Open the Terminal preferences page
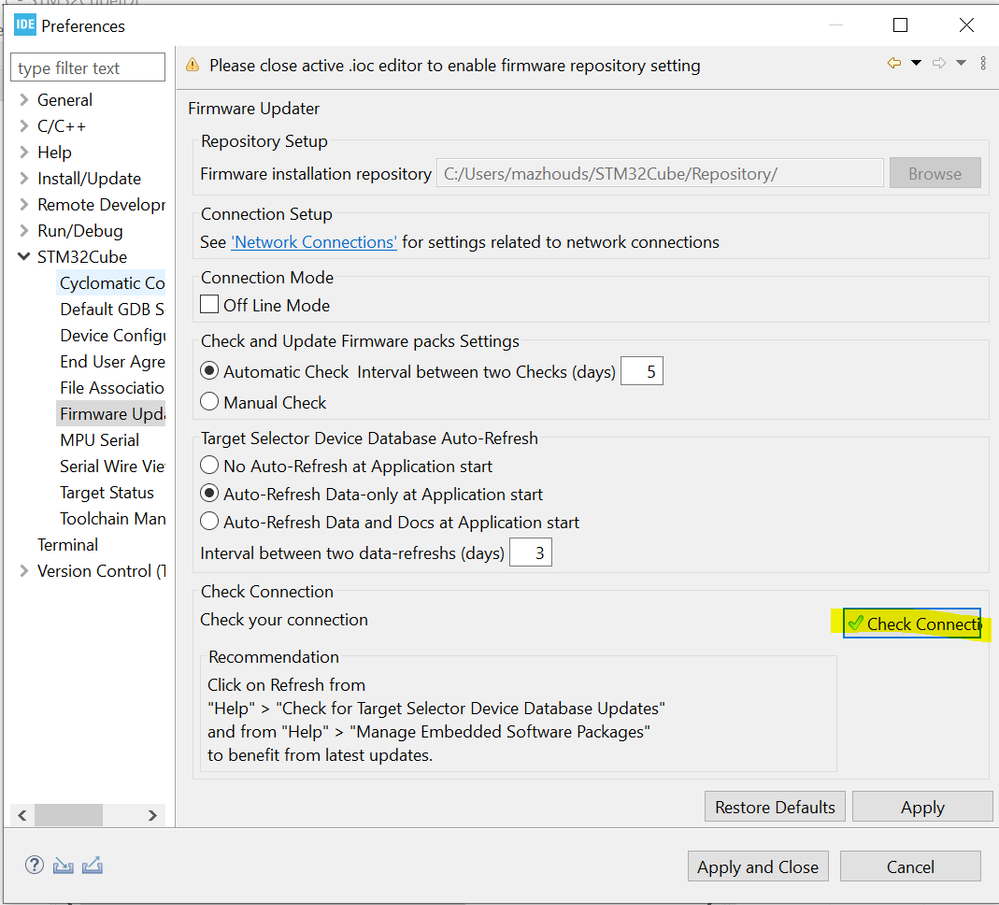999x905 pixels. pyautogui.click(x=68, y=545)
